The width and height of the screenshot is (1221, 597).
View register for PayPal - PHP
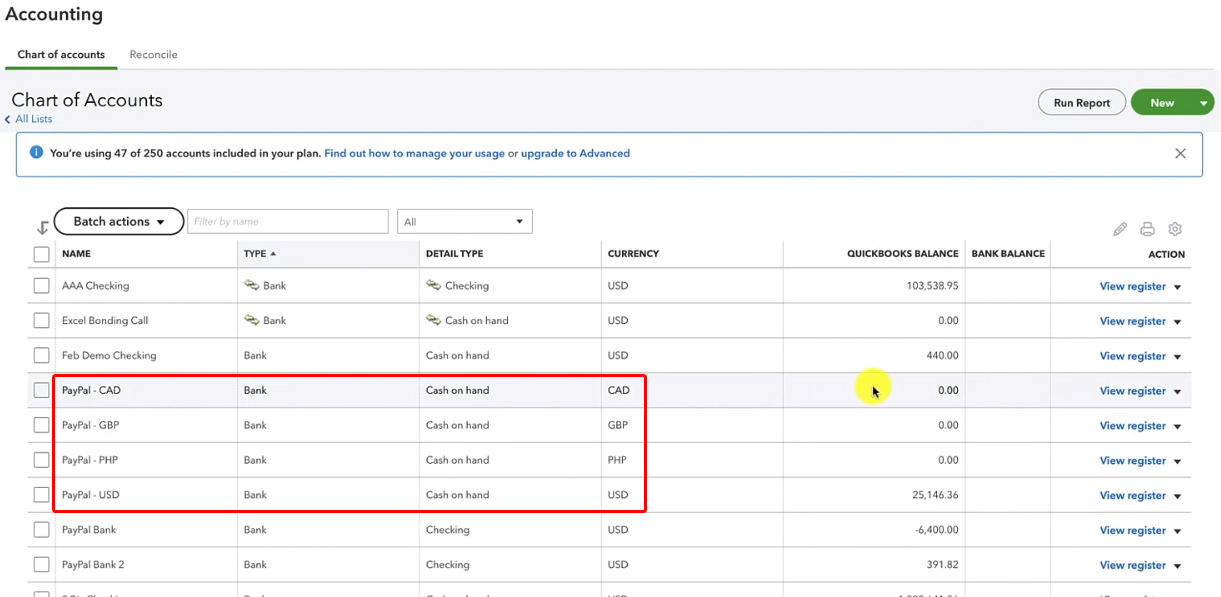point(1132,461)
